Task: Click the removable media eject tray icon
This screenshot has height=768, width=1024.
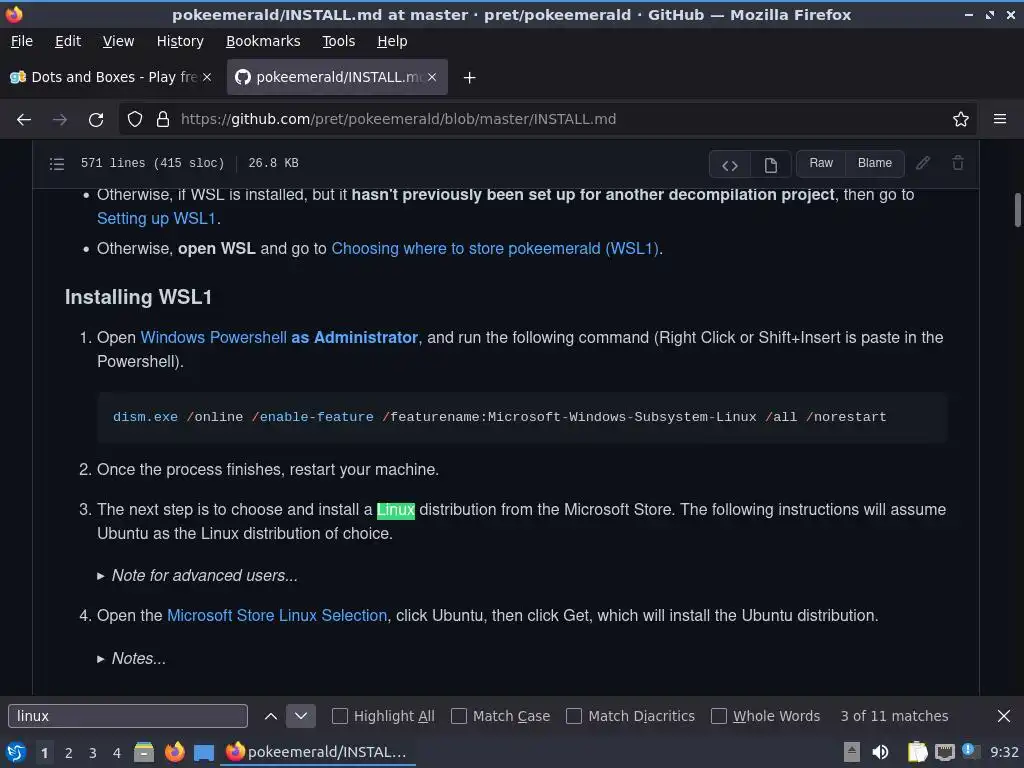Action: coord(852,752)
